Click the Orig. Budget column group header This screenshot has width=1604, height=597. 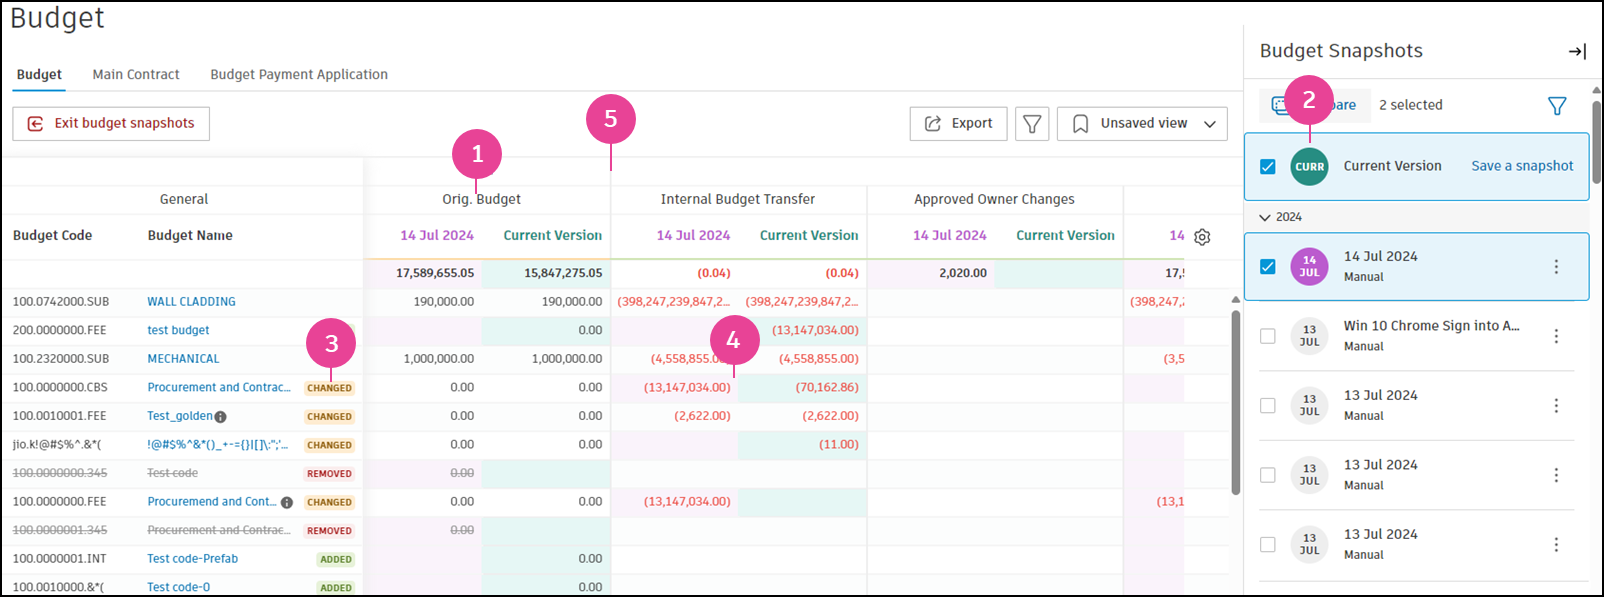point(481,200)
